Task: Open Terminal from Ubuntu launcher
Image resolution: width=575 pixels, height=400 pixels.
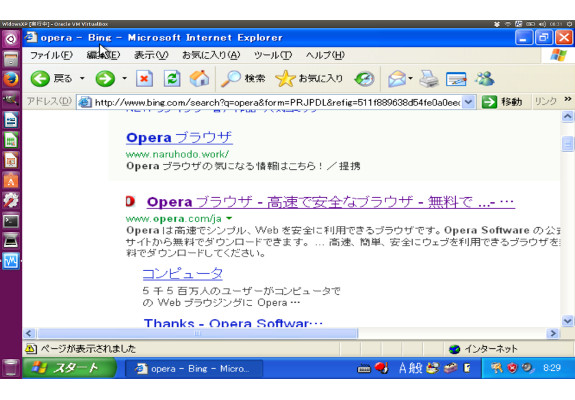Action: (11, 221)
